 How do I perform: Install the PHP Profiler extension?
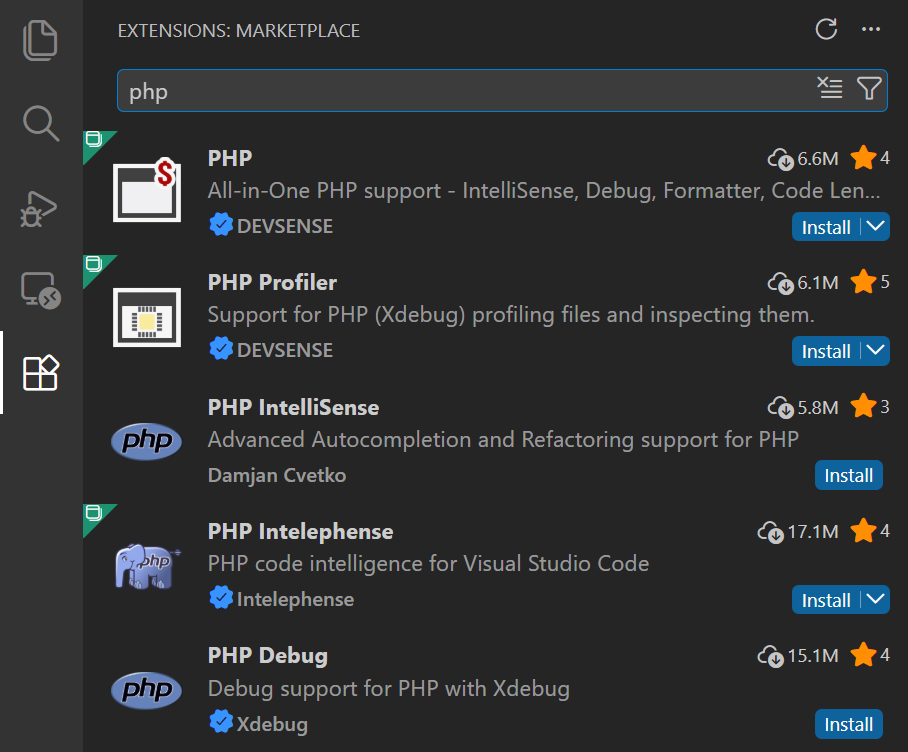pyautogui.click(x=826, y=351)
